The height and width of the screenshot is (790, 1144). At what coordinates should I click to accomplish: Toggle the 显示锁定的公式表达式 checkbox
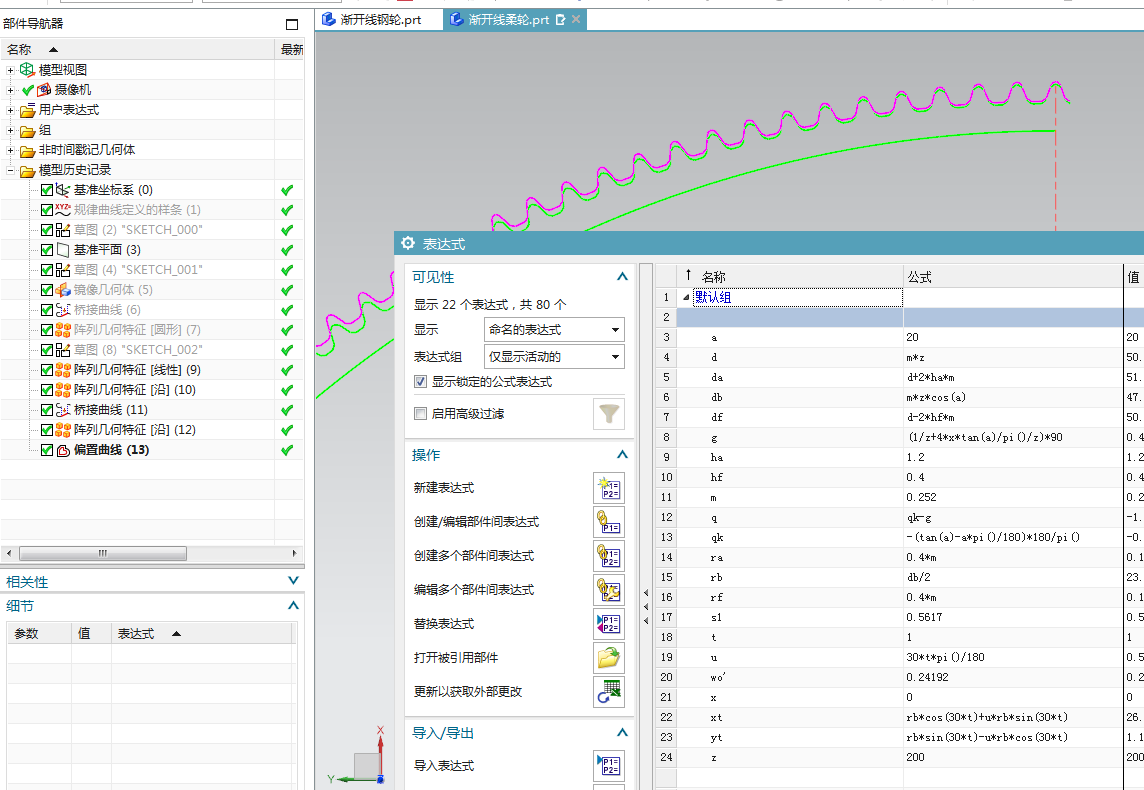pos(420,382)
